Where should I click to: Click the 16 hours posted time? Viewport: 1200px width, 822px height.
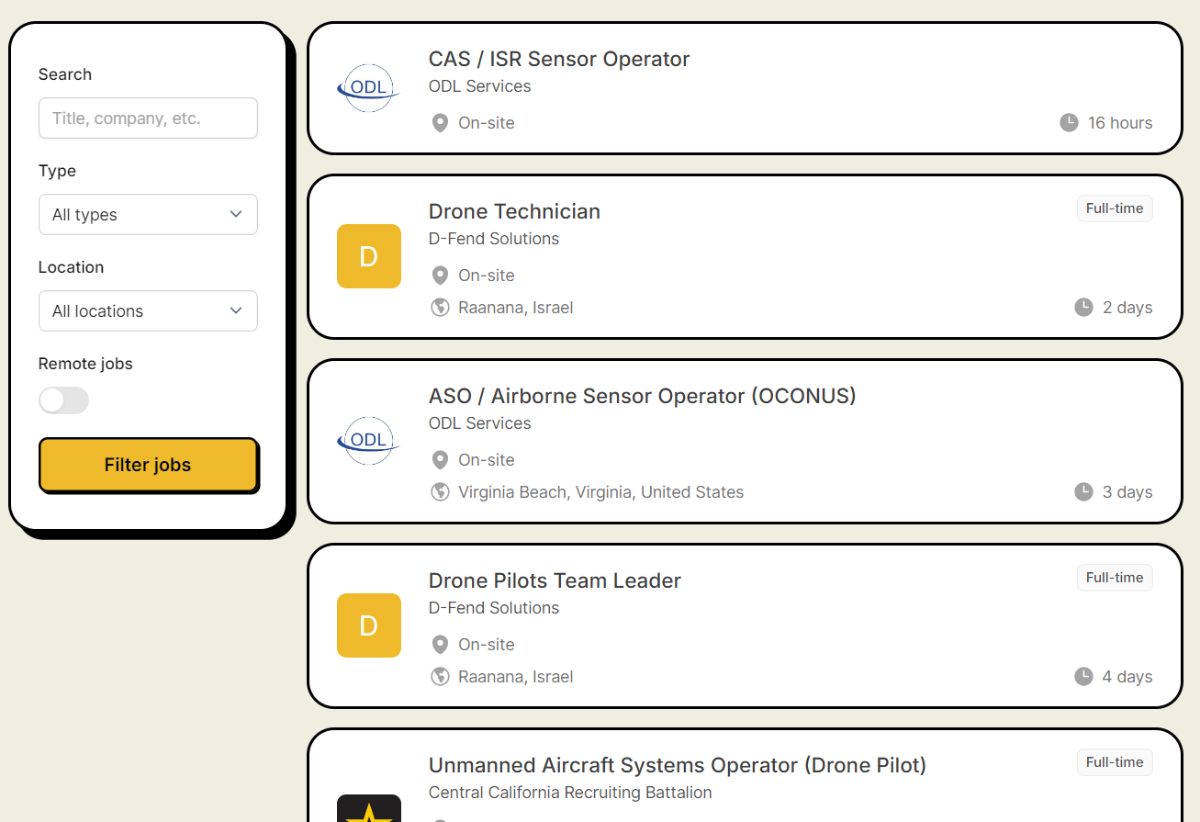(x=1120, y=123)
